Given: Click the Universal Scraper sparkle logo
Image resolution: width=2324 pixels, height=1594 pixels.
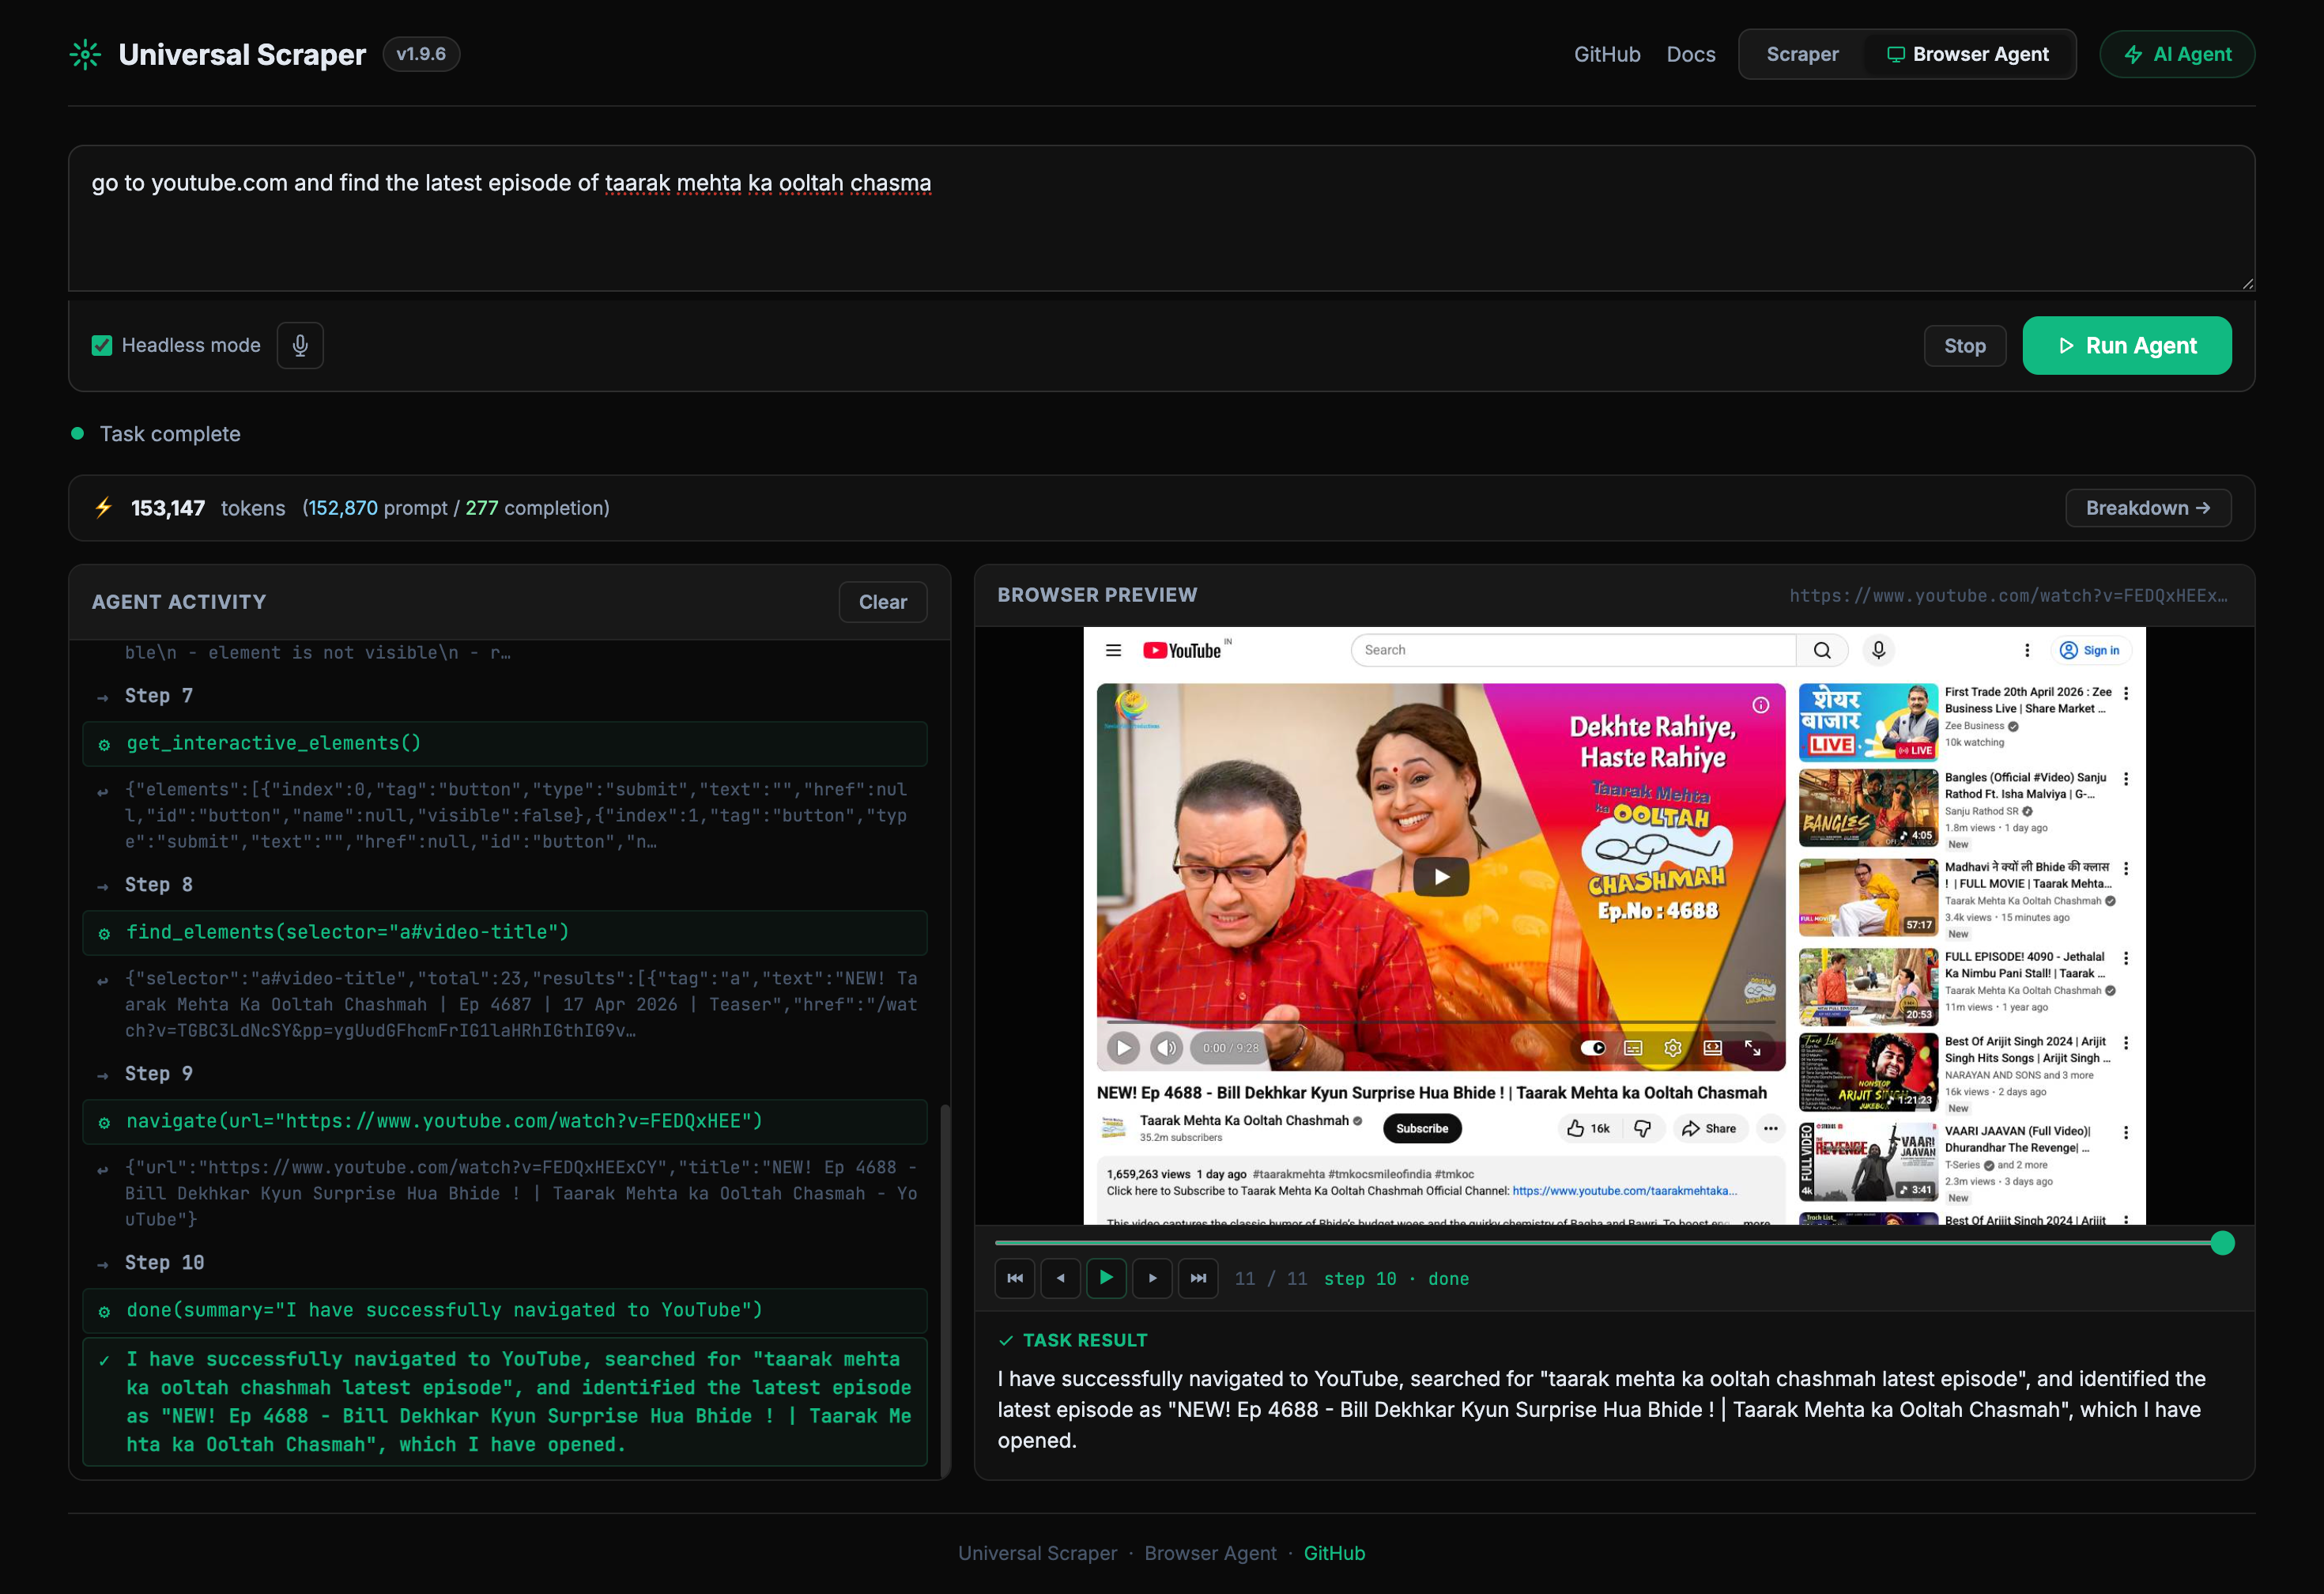Looking at the screenshot, I should pos(87,54).
